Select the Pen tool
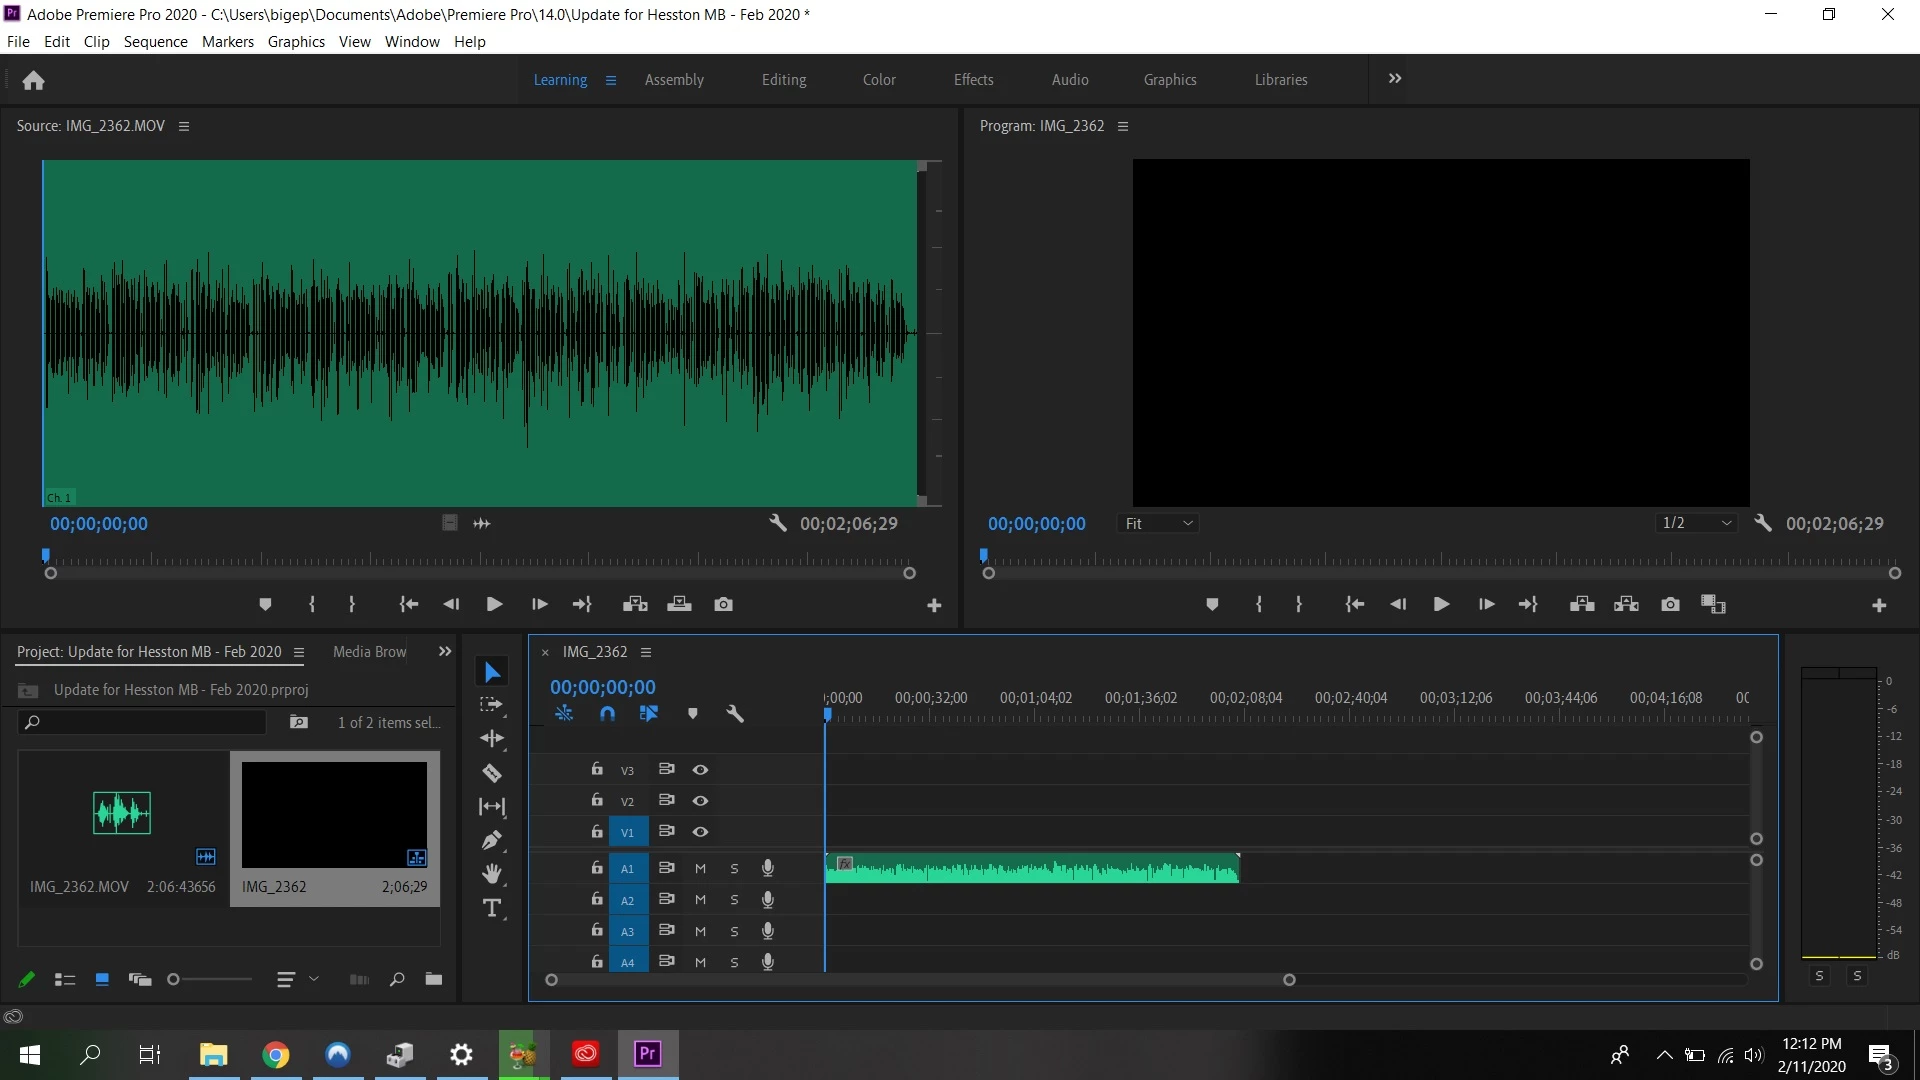This screenshot has width=1920, height=1080. click(x=491, y=840)
